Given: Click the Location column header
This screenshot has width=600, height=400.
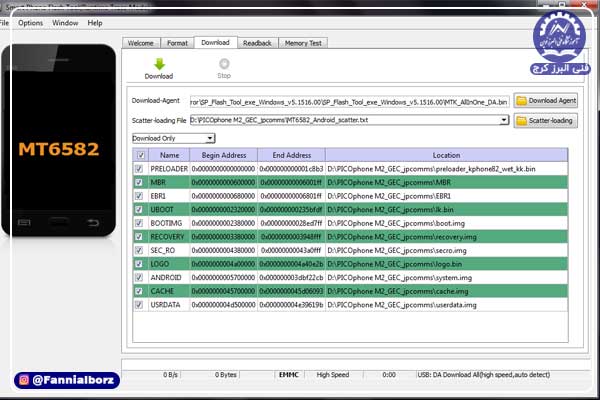Looking at the screenshot, I should click(x=447, y=155).
